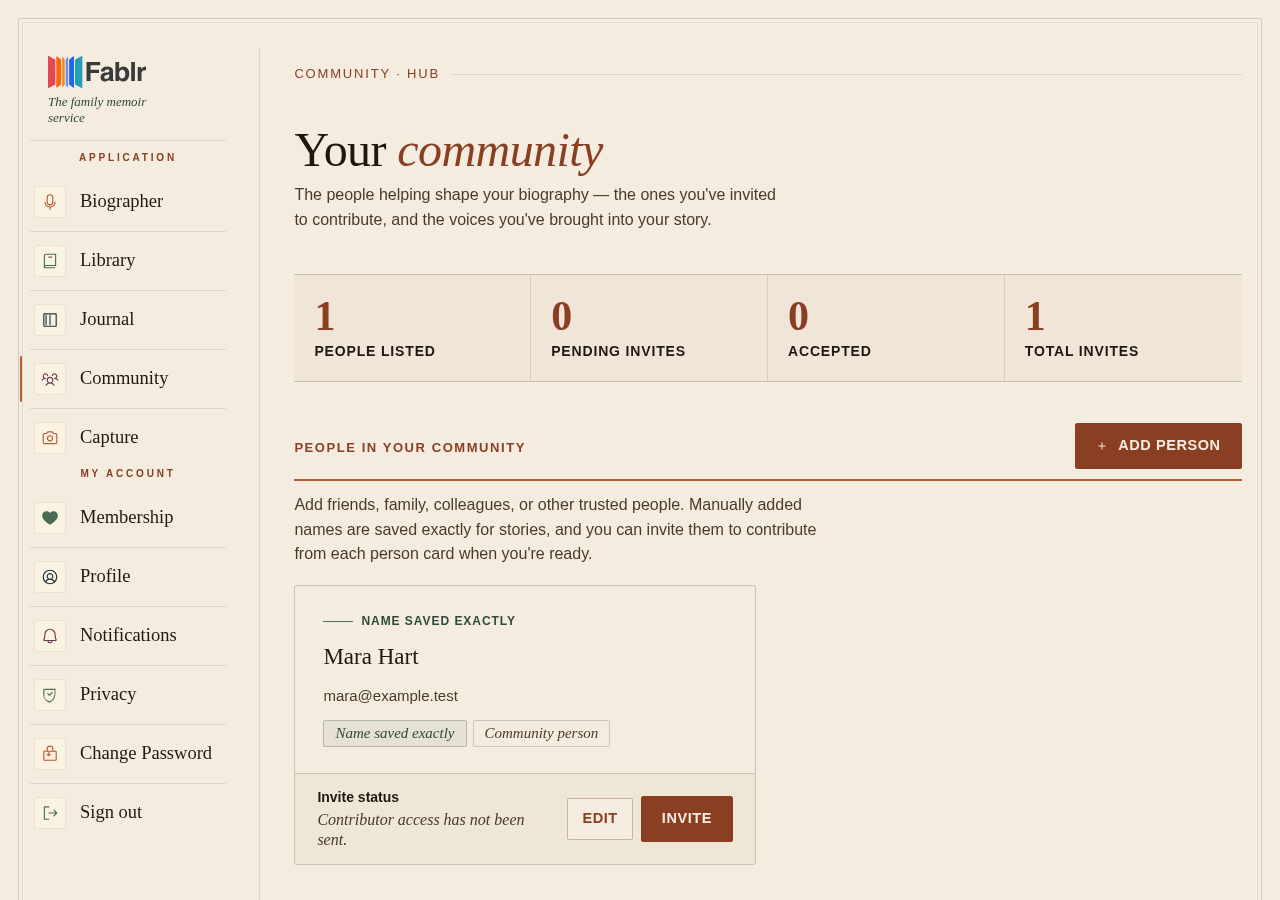The width and height of the screenshot is (1280, 900).
Task: Open the Privacy menu label
Action: coord(108,694)
